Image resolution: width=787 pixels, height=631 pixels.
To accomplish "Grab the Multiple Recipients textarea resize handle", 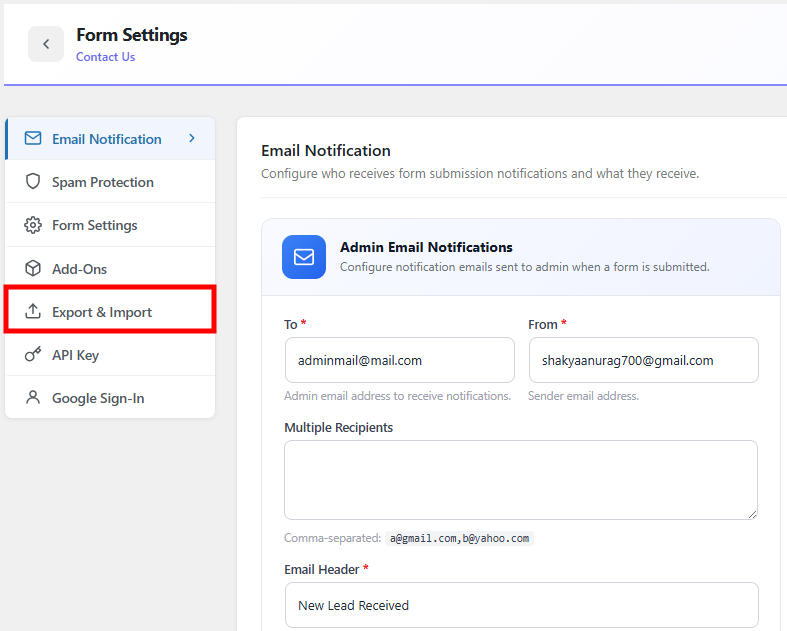I will coord(751,513).
